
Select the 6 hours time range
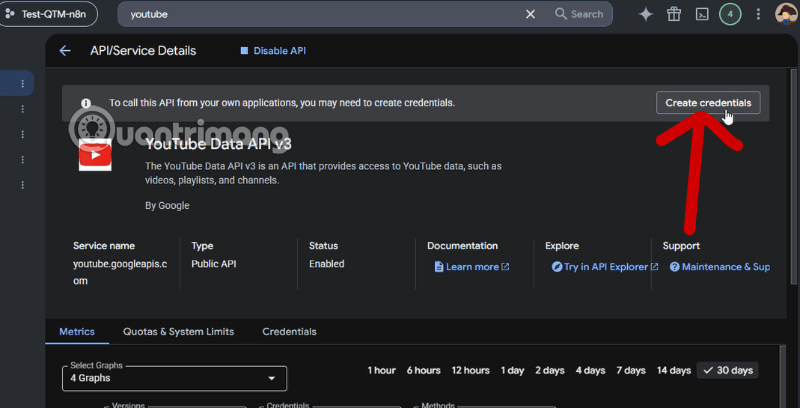pos(423,370)
